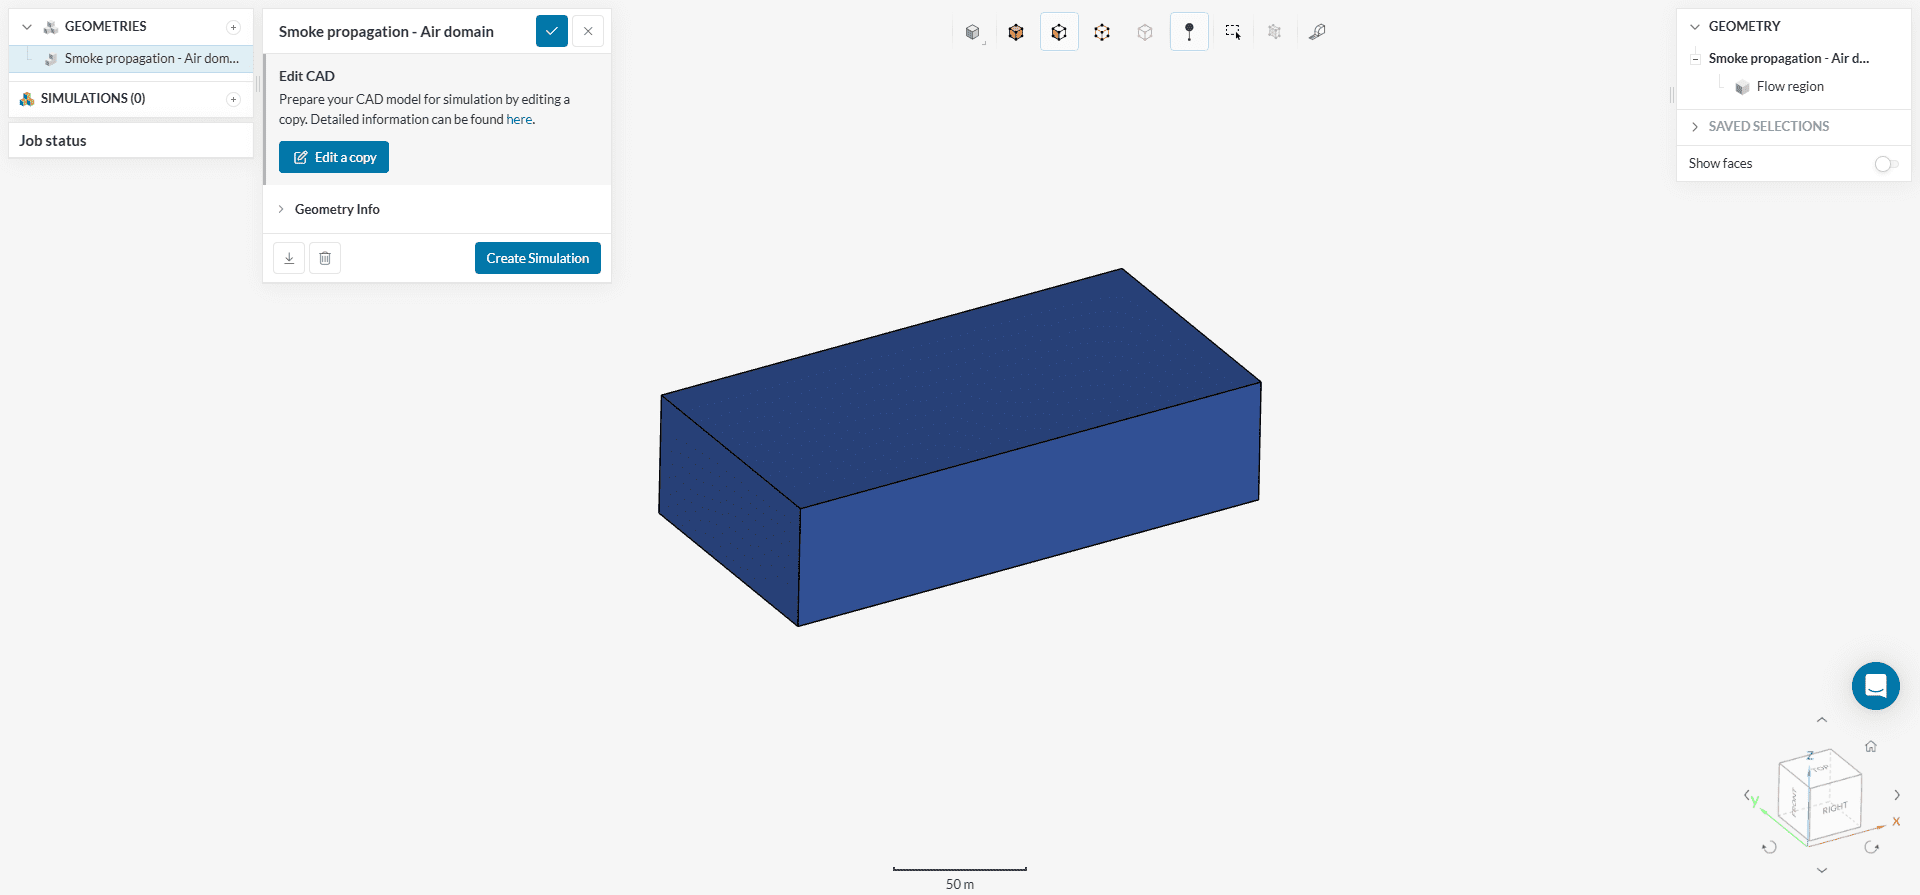Select the face selection mode icon
The height and width of the screenshot is (895, 1920).
(x=1059, y=32)
